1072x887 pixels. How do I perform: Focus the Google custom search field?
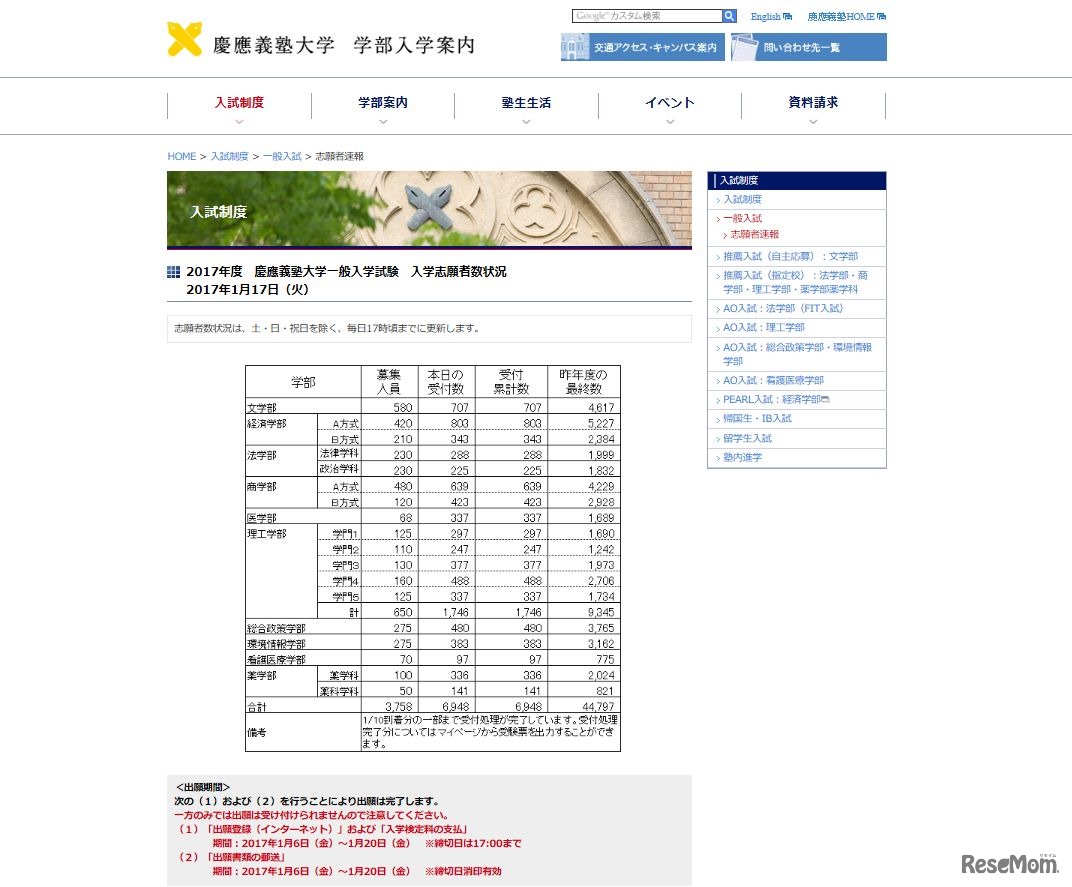pyautogui.click(x=647, y=16)
